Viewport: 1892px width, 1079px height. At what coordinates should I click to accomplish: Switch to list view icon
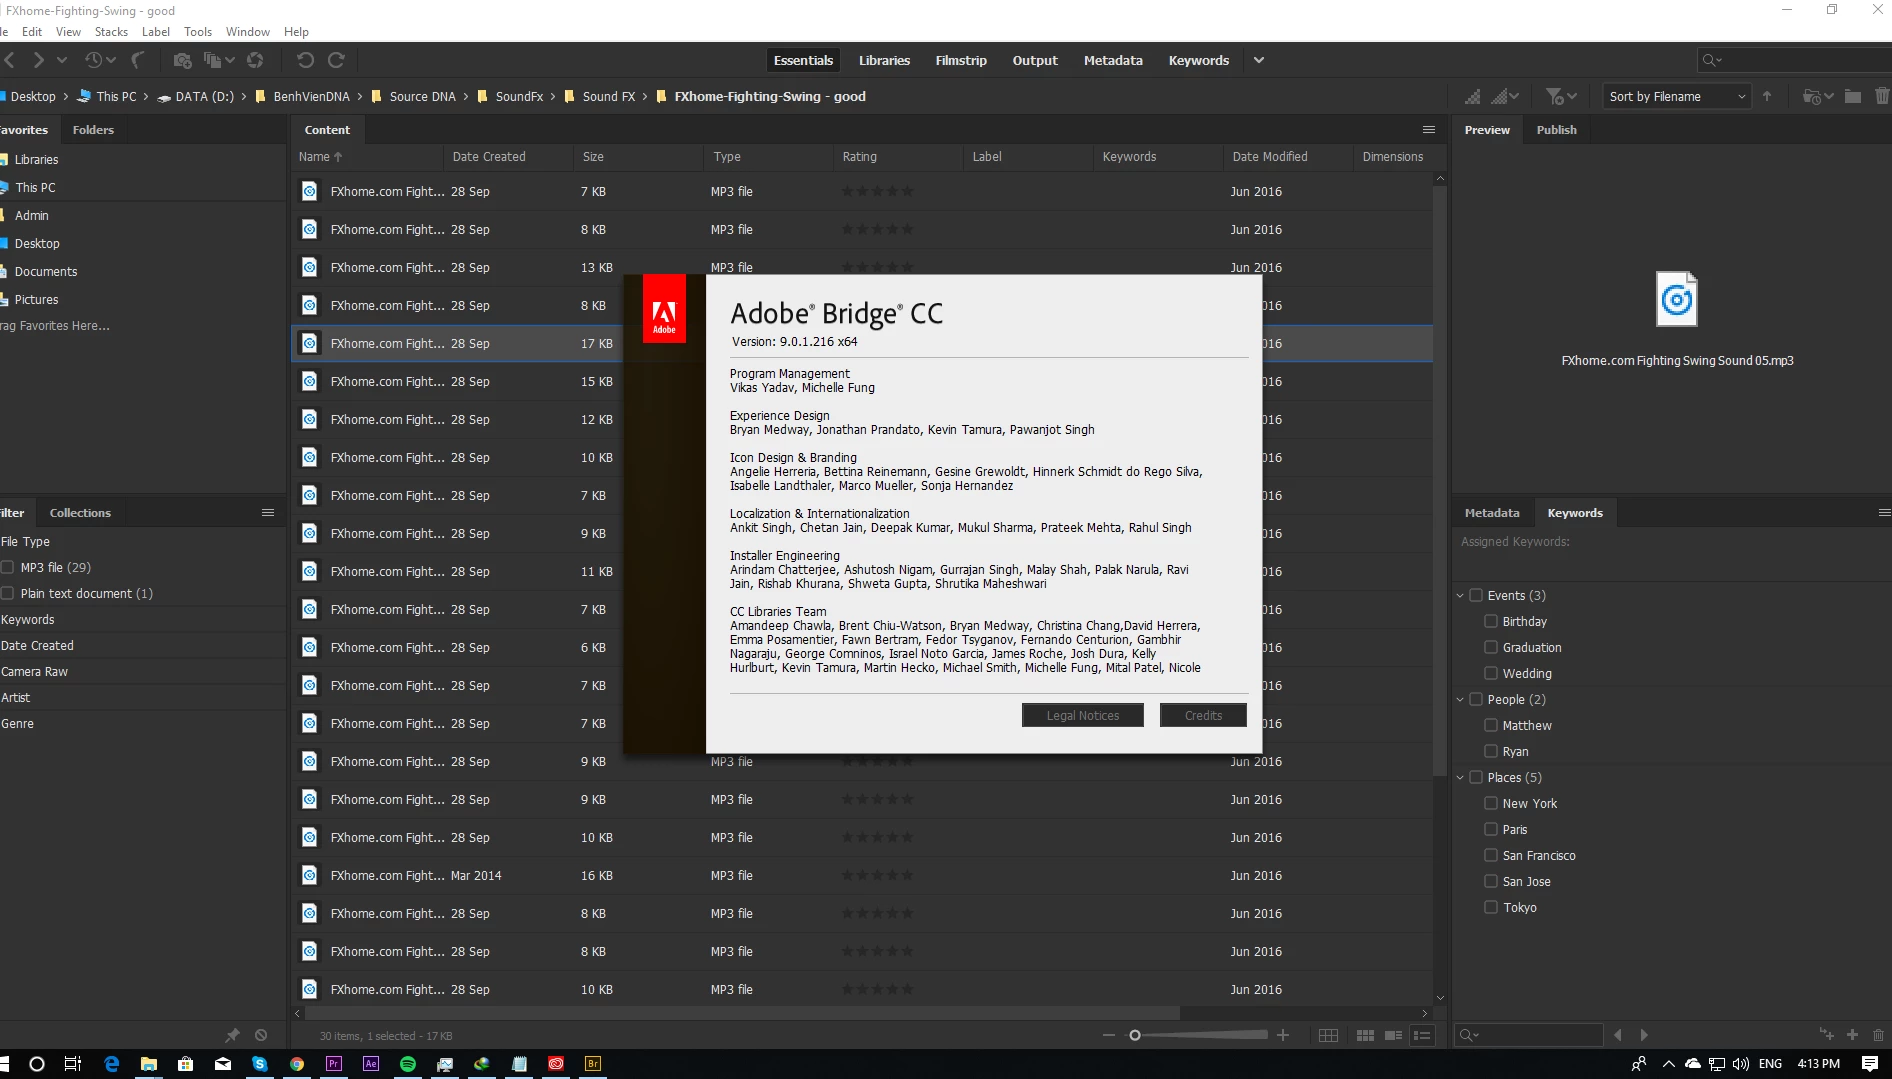[x=1422, y=1035]
